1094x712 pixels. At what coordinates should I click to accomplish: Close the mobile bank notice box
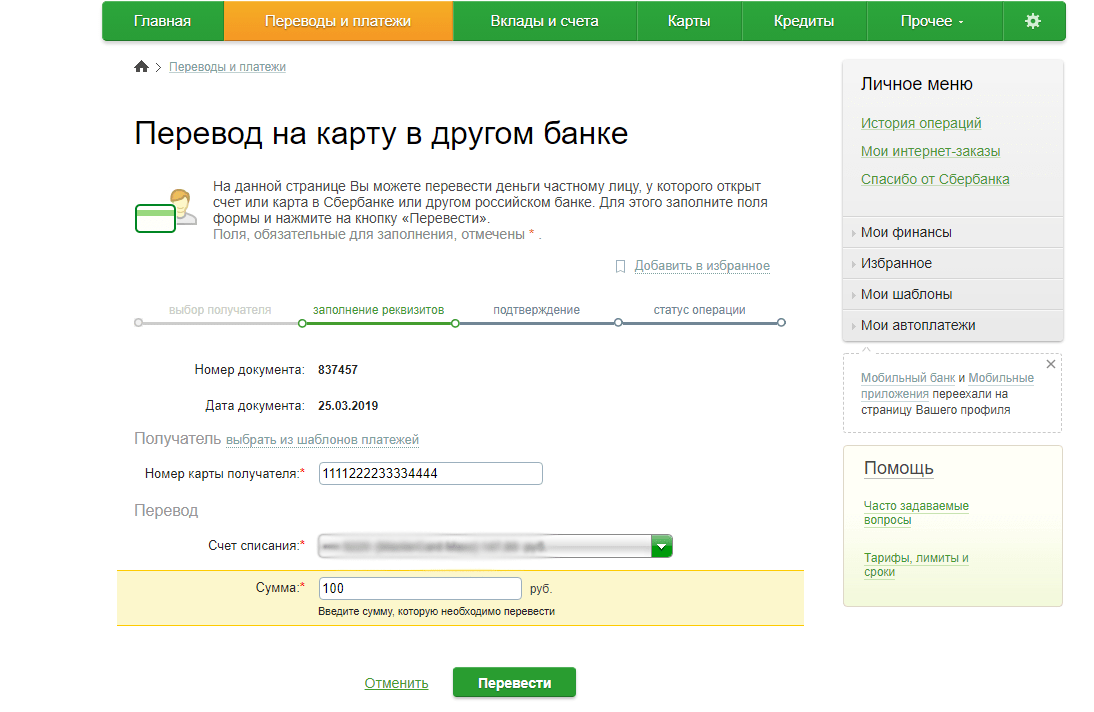1050,365
